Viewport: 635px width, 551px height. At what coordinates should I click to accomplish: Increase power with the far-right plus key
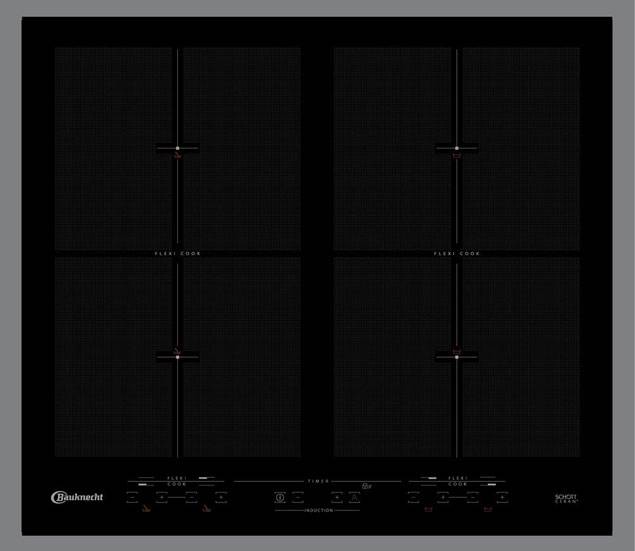(500, 496)
